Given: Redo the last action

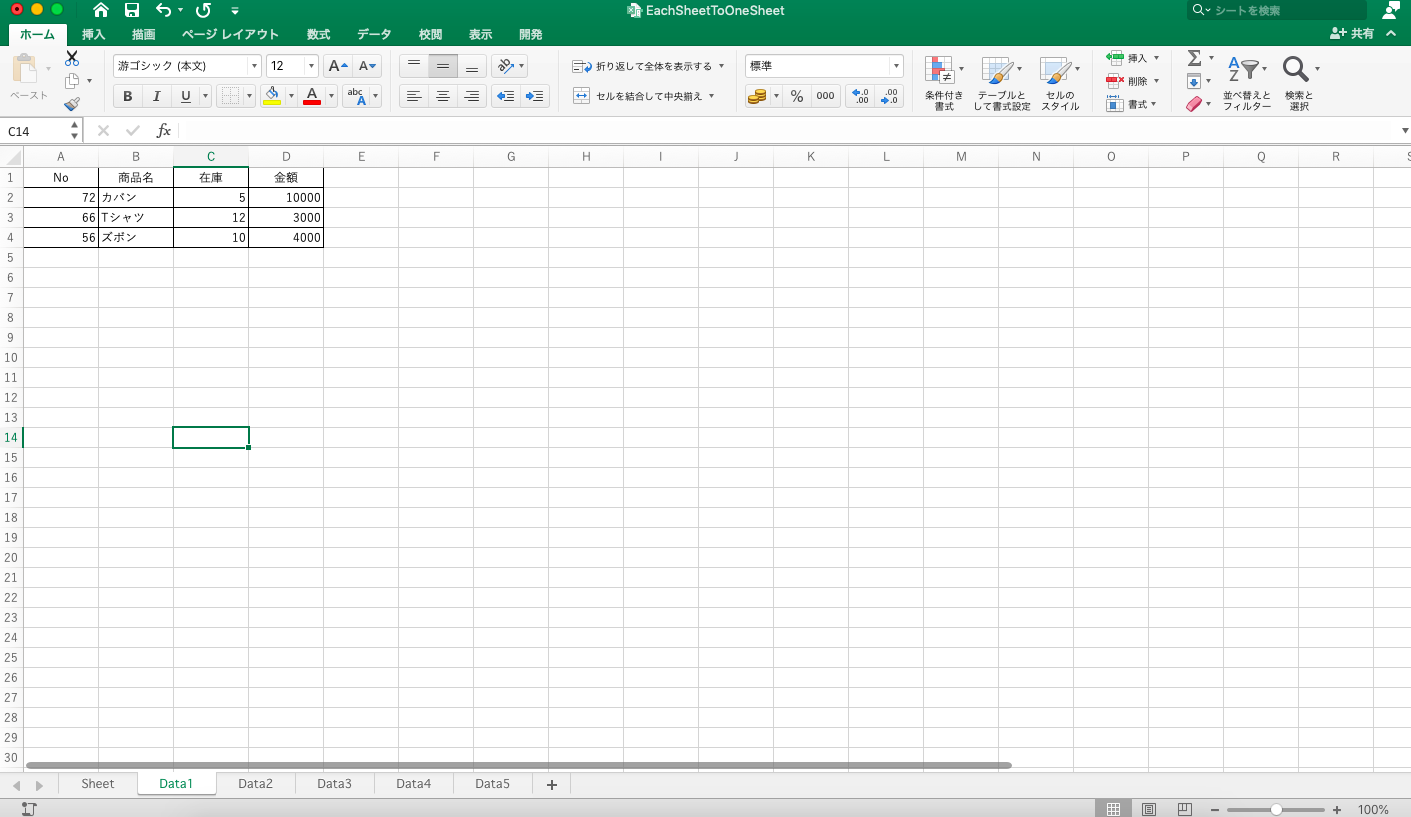Looking at the screenshot, I should pyautogui.click(x=203, y=10).
